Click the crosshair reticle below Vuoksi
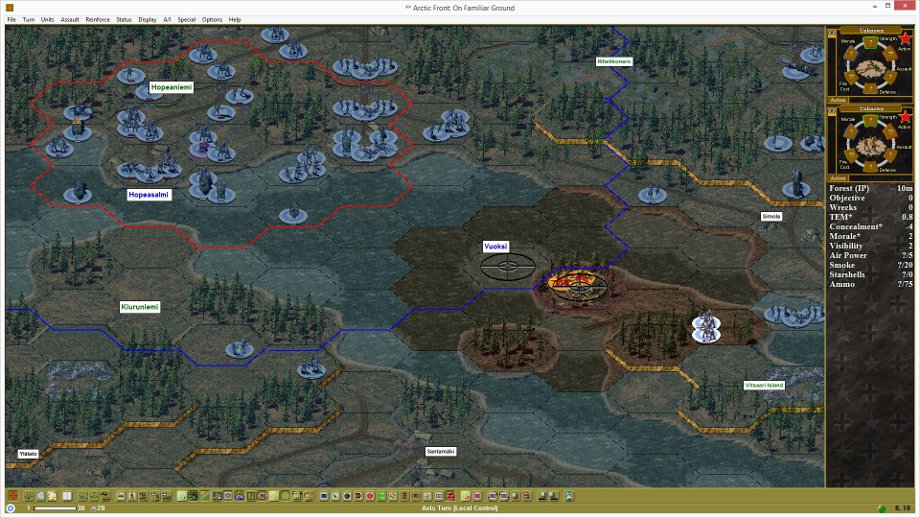 click(508, 268)
